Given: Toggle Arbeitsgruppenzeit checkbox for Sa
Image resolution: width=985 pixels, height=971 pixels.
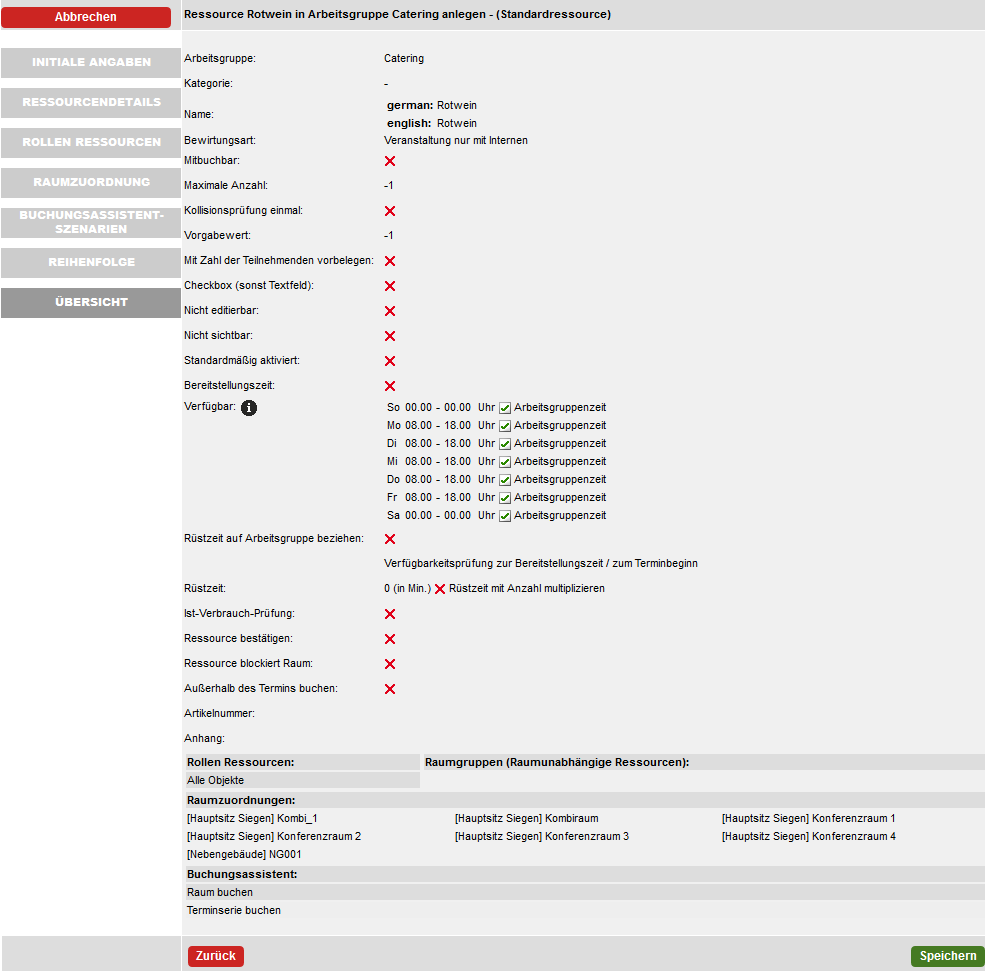Looking at the screenshot, I should point(505,516).
